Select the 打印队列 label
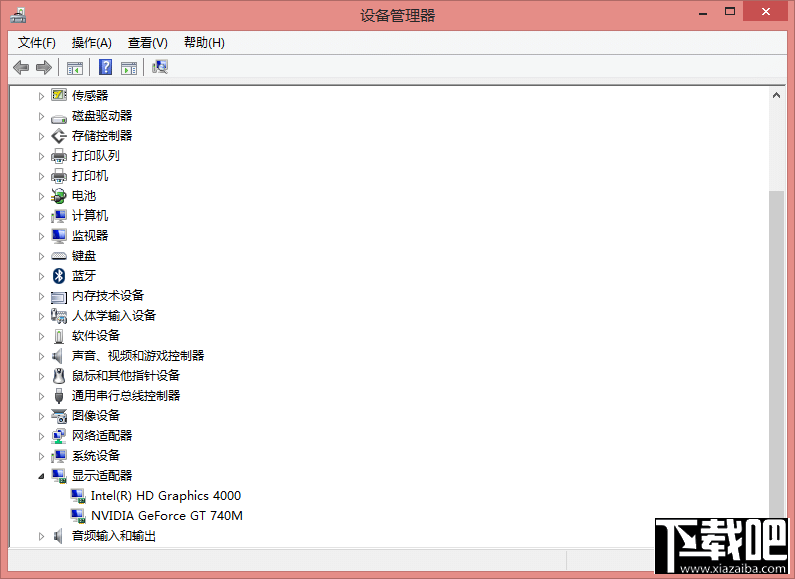This screenshot has height=579, width=795. point(95,156)
